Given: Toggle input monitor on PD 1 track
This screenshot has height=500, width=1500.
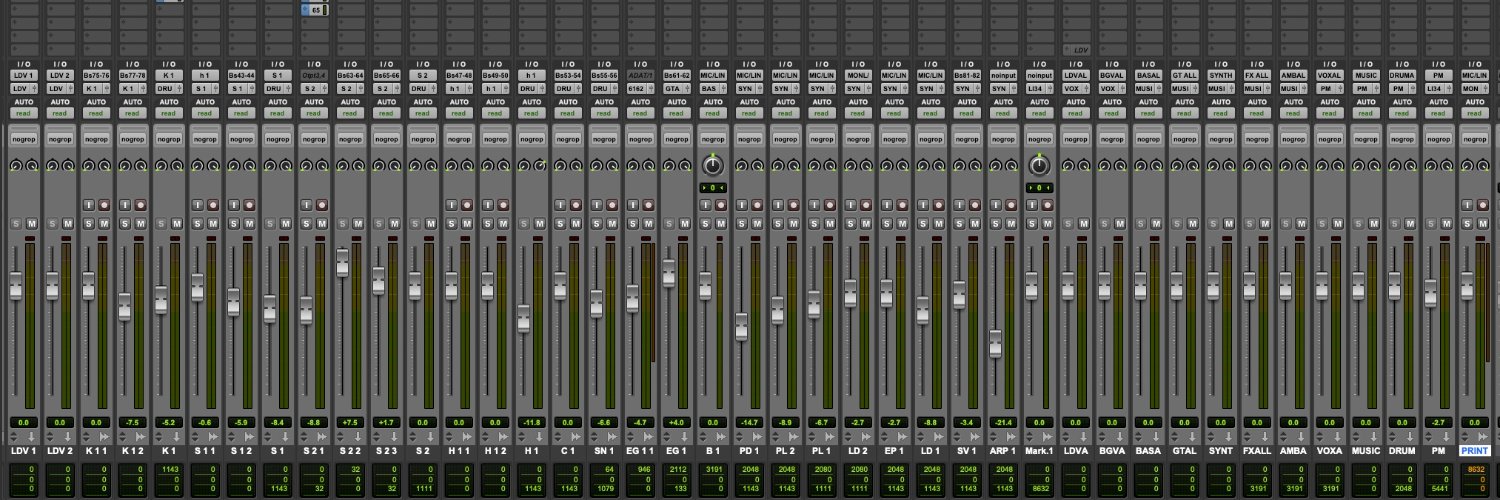Looking at the screenshot, I should click(741, 204).
